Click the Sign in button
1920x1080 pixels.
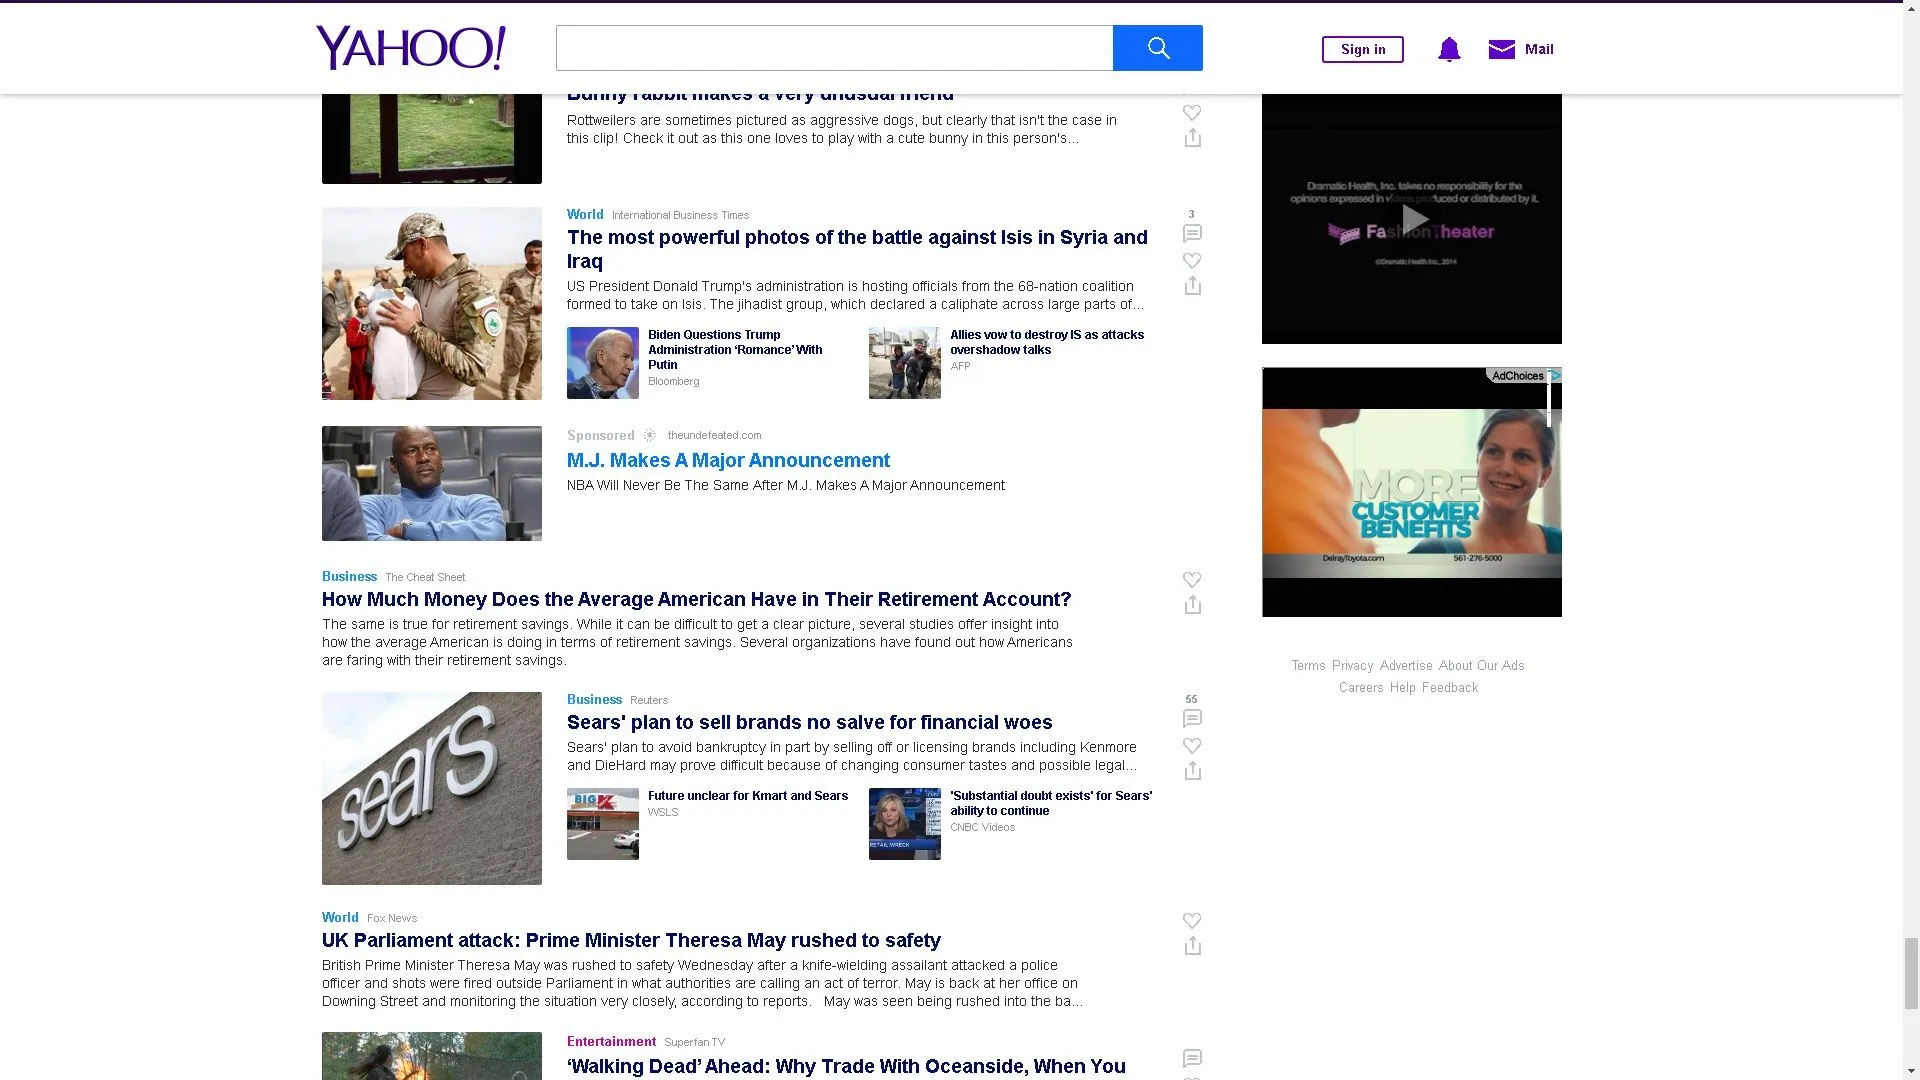(x=1362, y=49)
